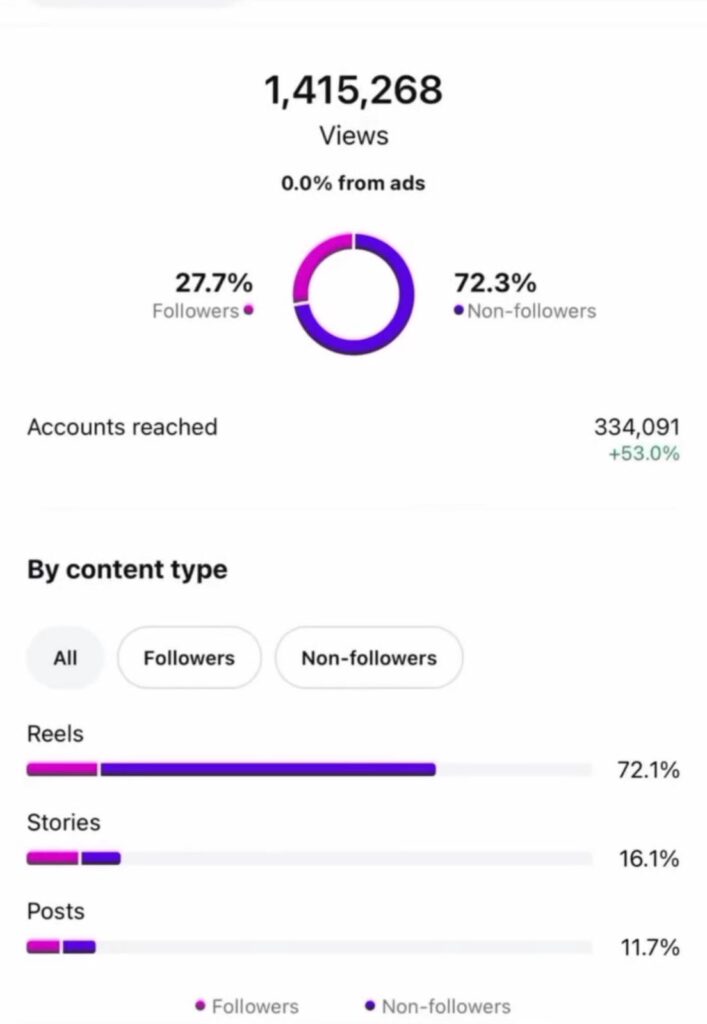This screenshot has height=1024, width=707.
Task: Click the purple dot beside Non-followers 72.3%
Action: (x=459, y=311)
